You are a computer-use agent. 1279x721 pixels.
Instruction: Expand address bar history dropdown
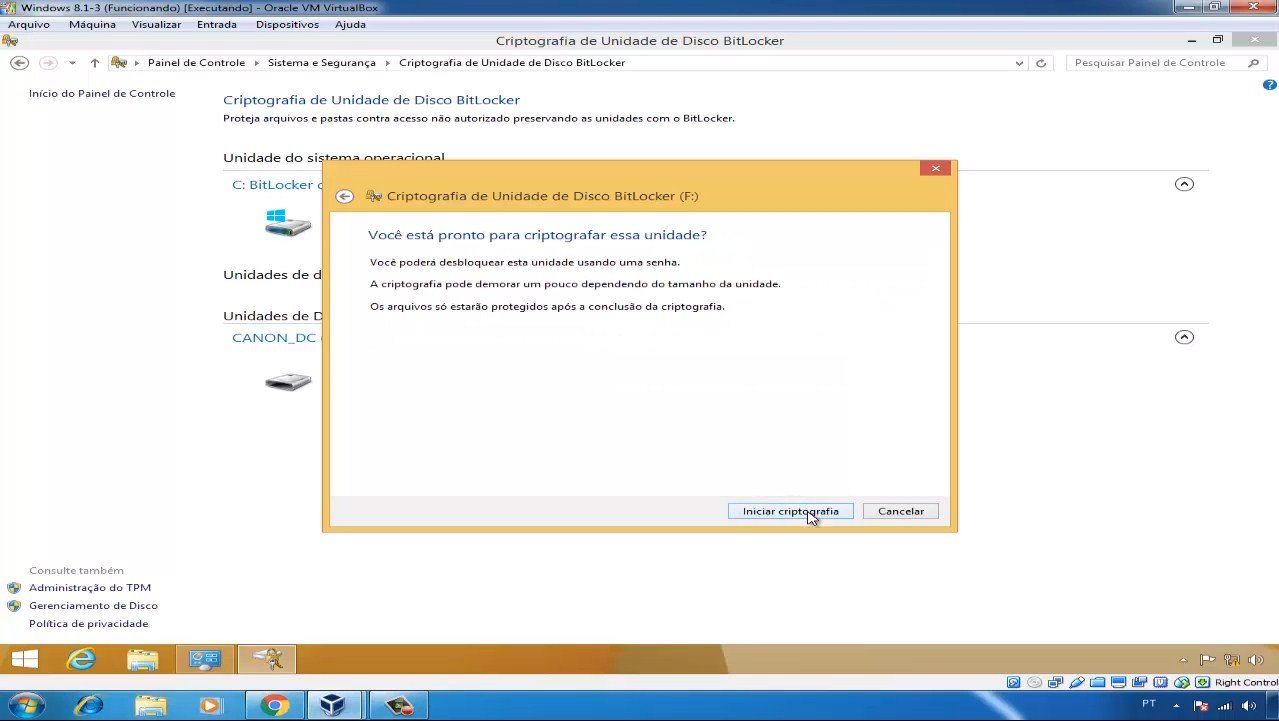pyautogui.click(x=1019, y=63)
